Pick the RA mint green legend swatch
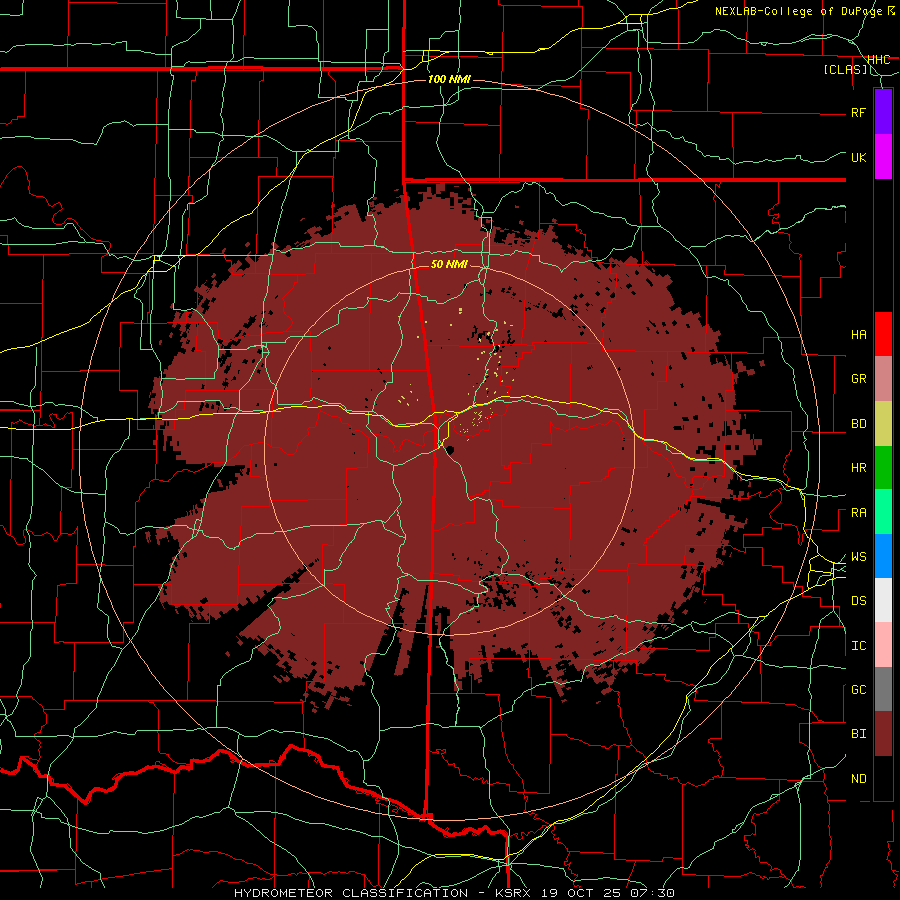The image size is (900, 900). (883, 512)
